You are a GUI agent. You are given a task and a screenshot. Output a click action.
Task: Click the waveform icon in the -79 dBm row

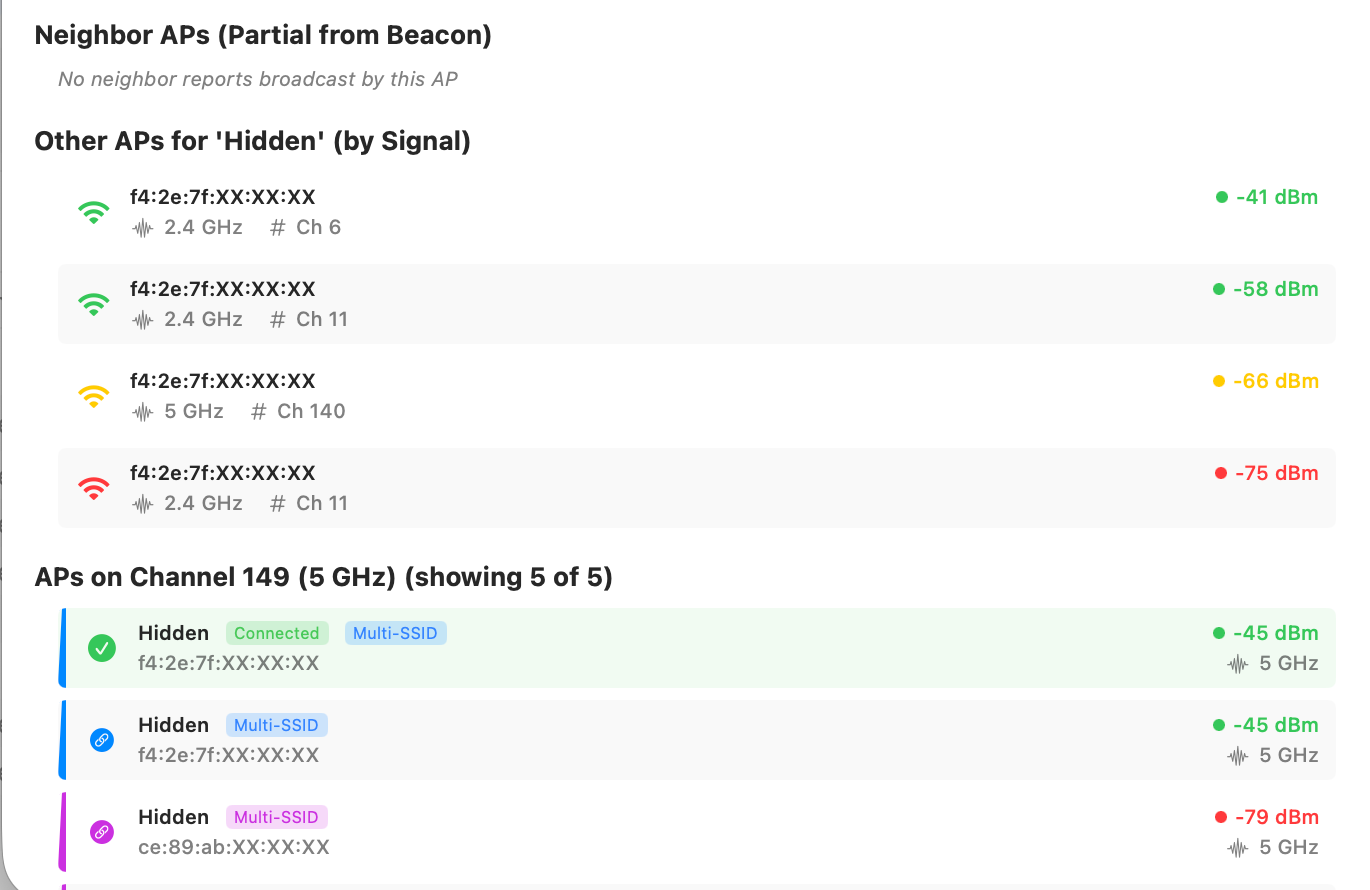[1238, 848]
